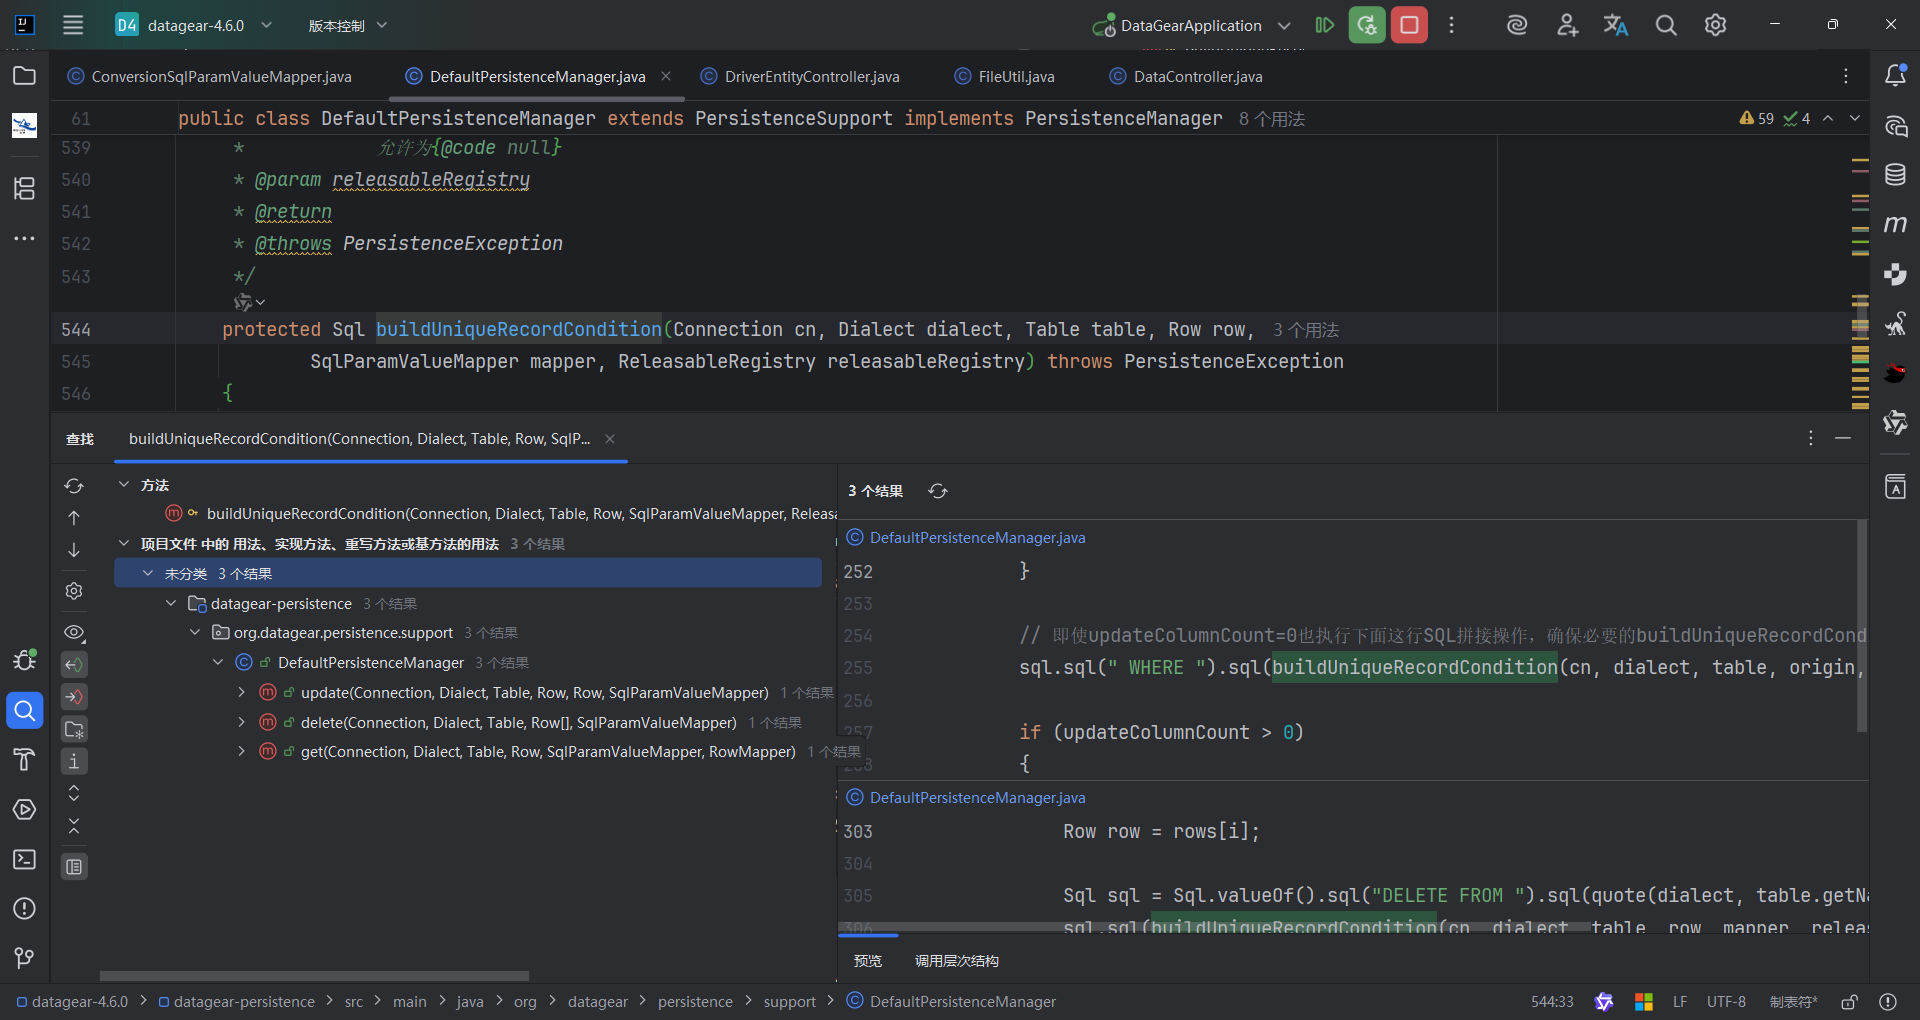Open the Database tool window icon
1920x1020 pixels.
[1895, 175]
